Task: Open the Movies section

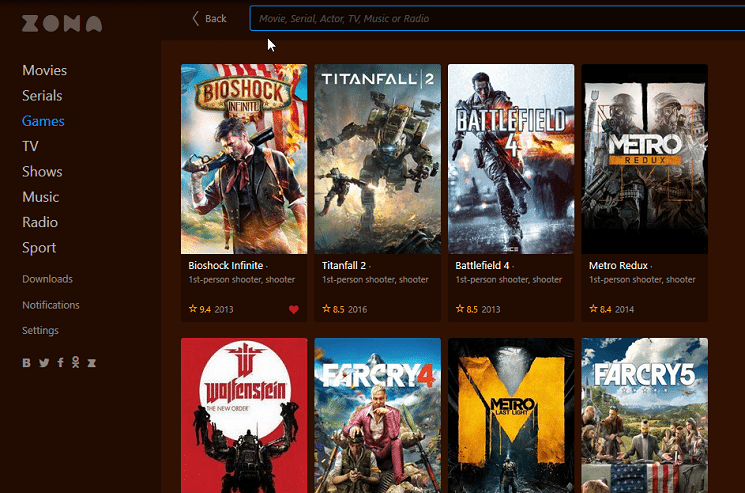Action: point(45,70)
